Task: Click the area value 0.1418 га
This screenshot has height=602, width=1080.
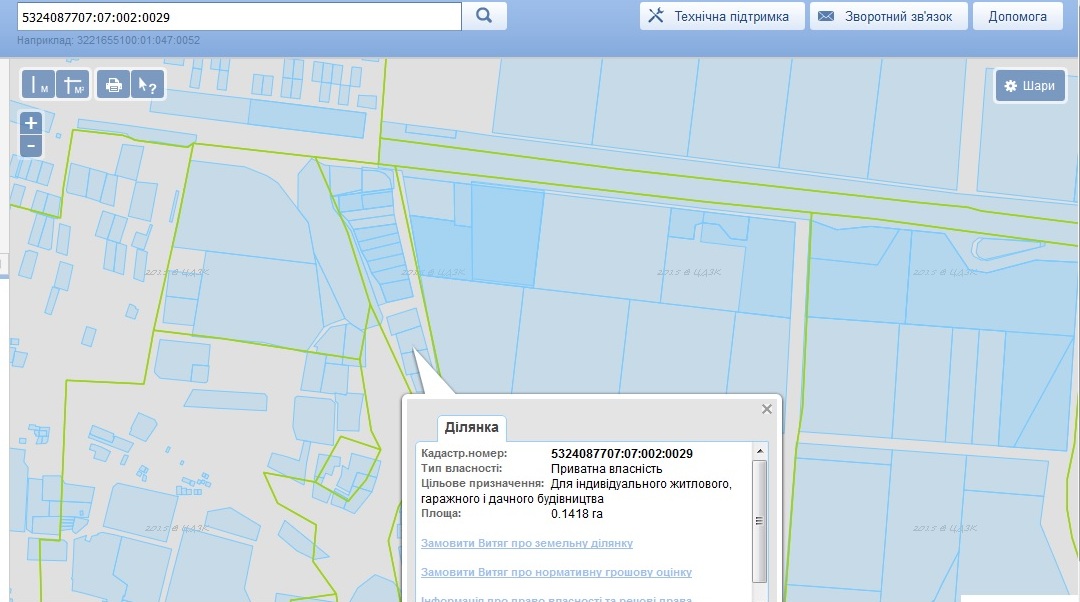Action: (577, 514)
